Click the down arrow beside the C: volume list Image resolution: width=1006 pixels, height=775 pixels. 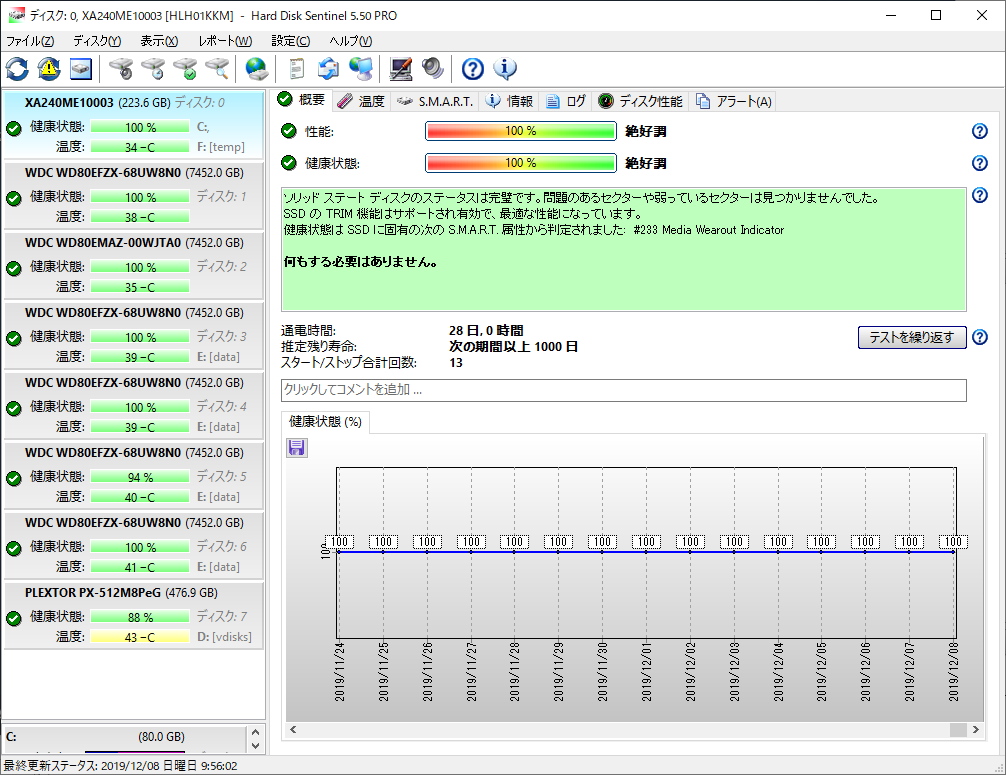point(255,745)
